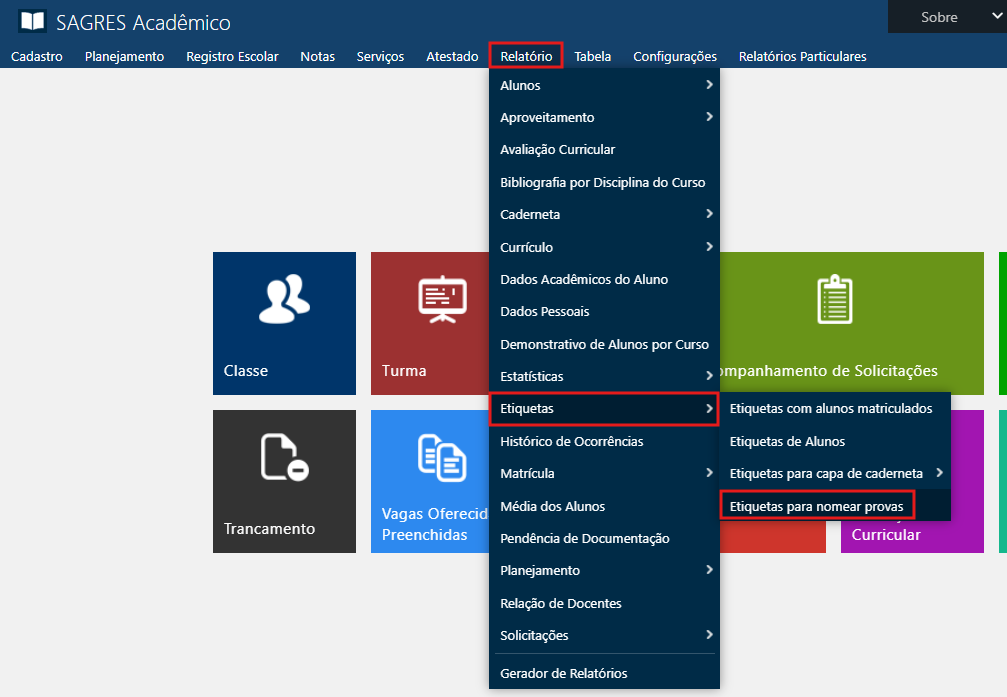The height and width of the screenshot is (697, 1007).
Task: Open the Relatório menu
Action: 526,56
